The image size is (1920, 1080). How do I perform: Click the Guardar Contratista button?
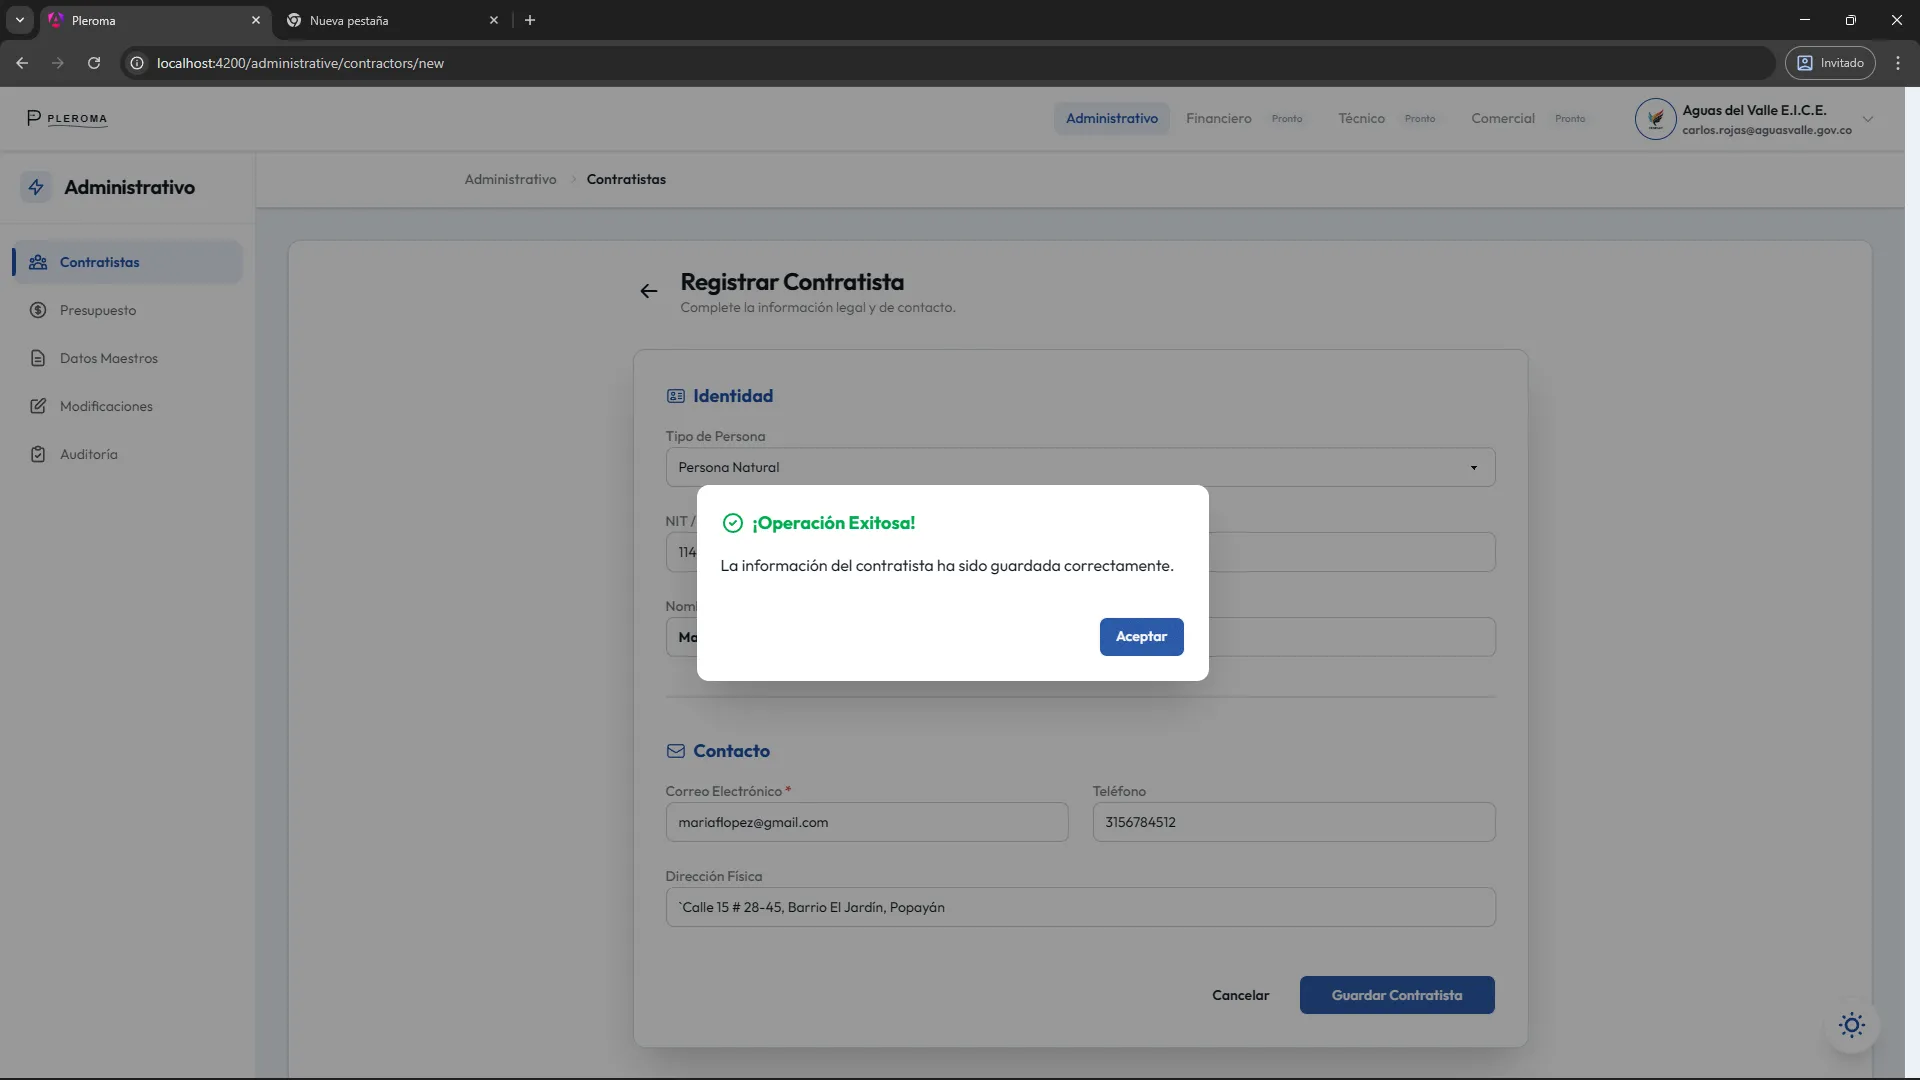click(x=1396, y=995)
